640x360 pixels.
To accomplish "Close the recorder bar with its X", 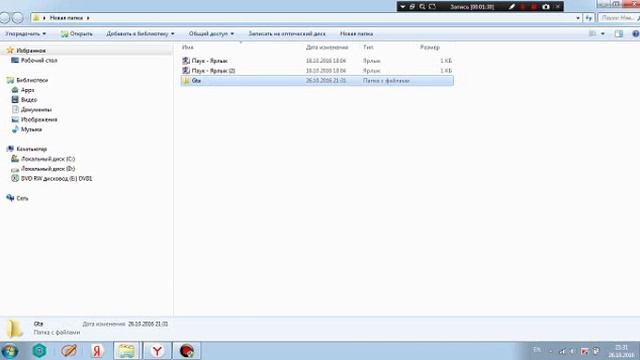I will (558, 7).
